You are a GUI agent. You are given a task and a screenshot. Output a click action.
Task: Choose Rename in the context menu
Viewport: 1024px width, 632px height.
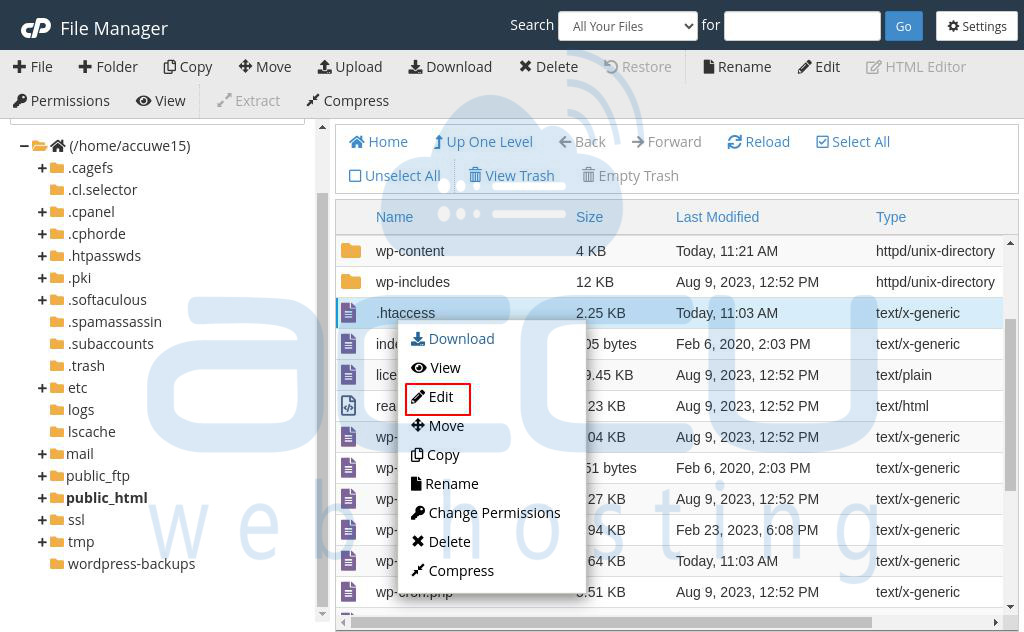click(444, 484)
